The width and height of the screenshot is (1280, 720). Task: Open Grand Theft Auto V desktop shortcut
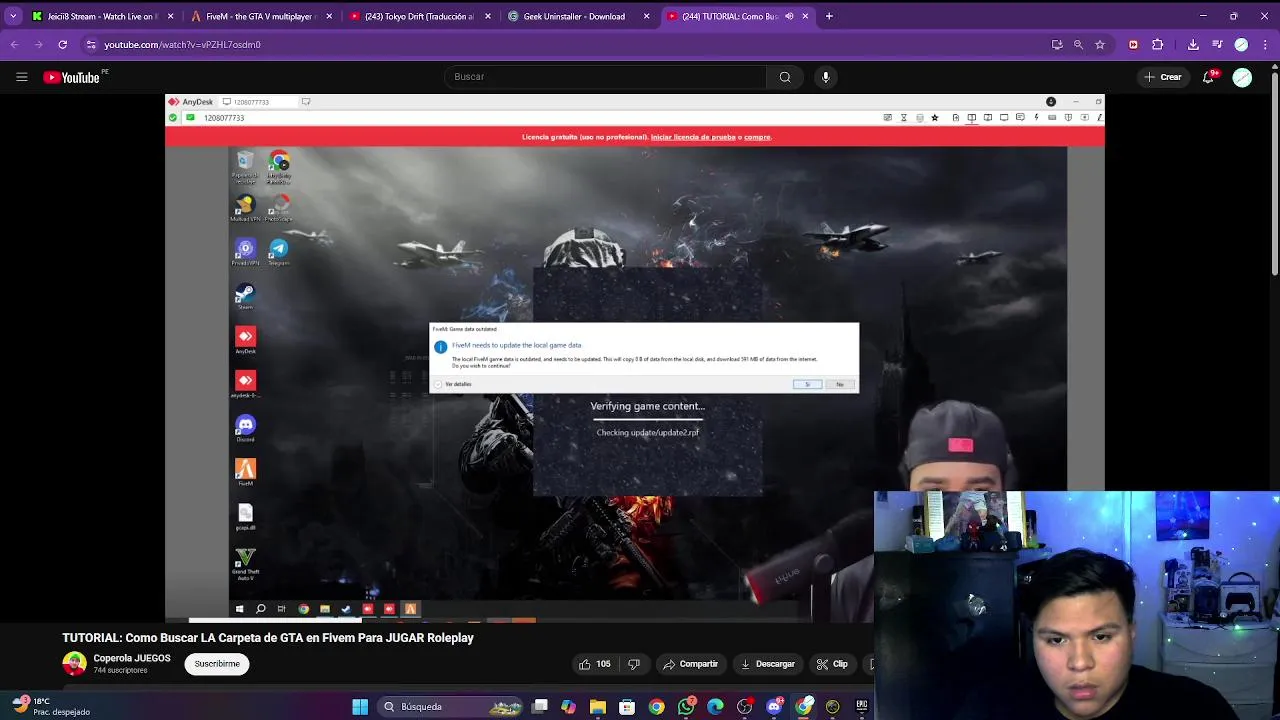click(x=245, y=563)
